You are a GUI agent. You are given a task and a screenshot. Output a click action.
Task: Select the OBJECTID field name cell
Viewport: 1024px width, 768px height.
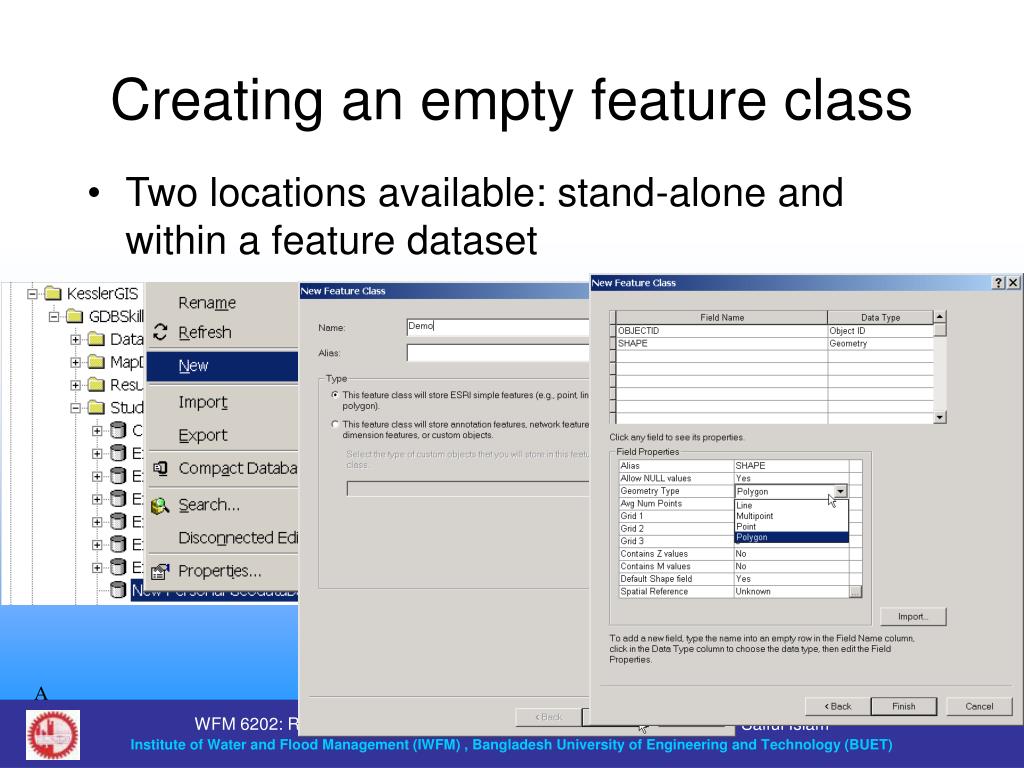[x=722, y=330]
